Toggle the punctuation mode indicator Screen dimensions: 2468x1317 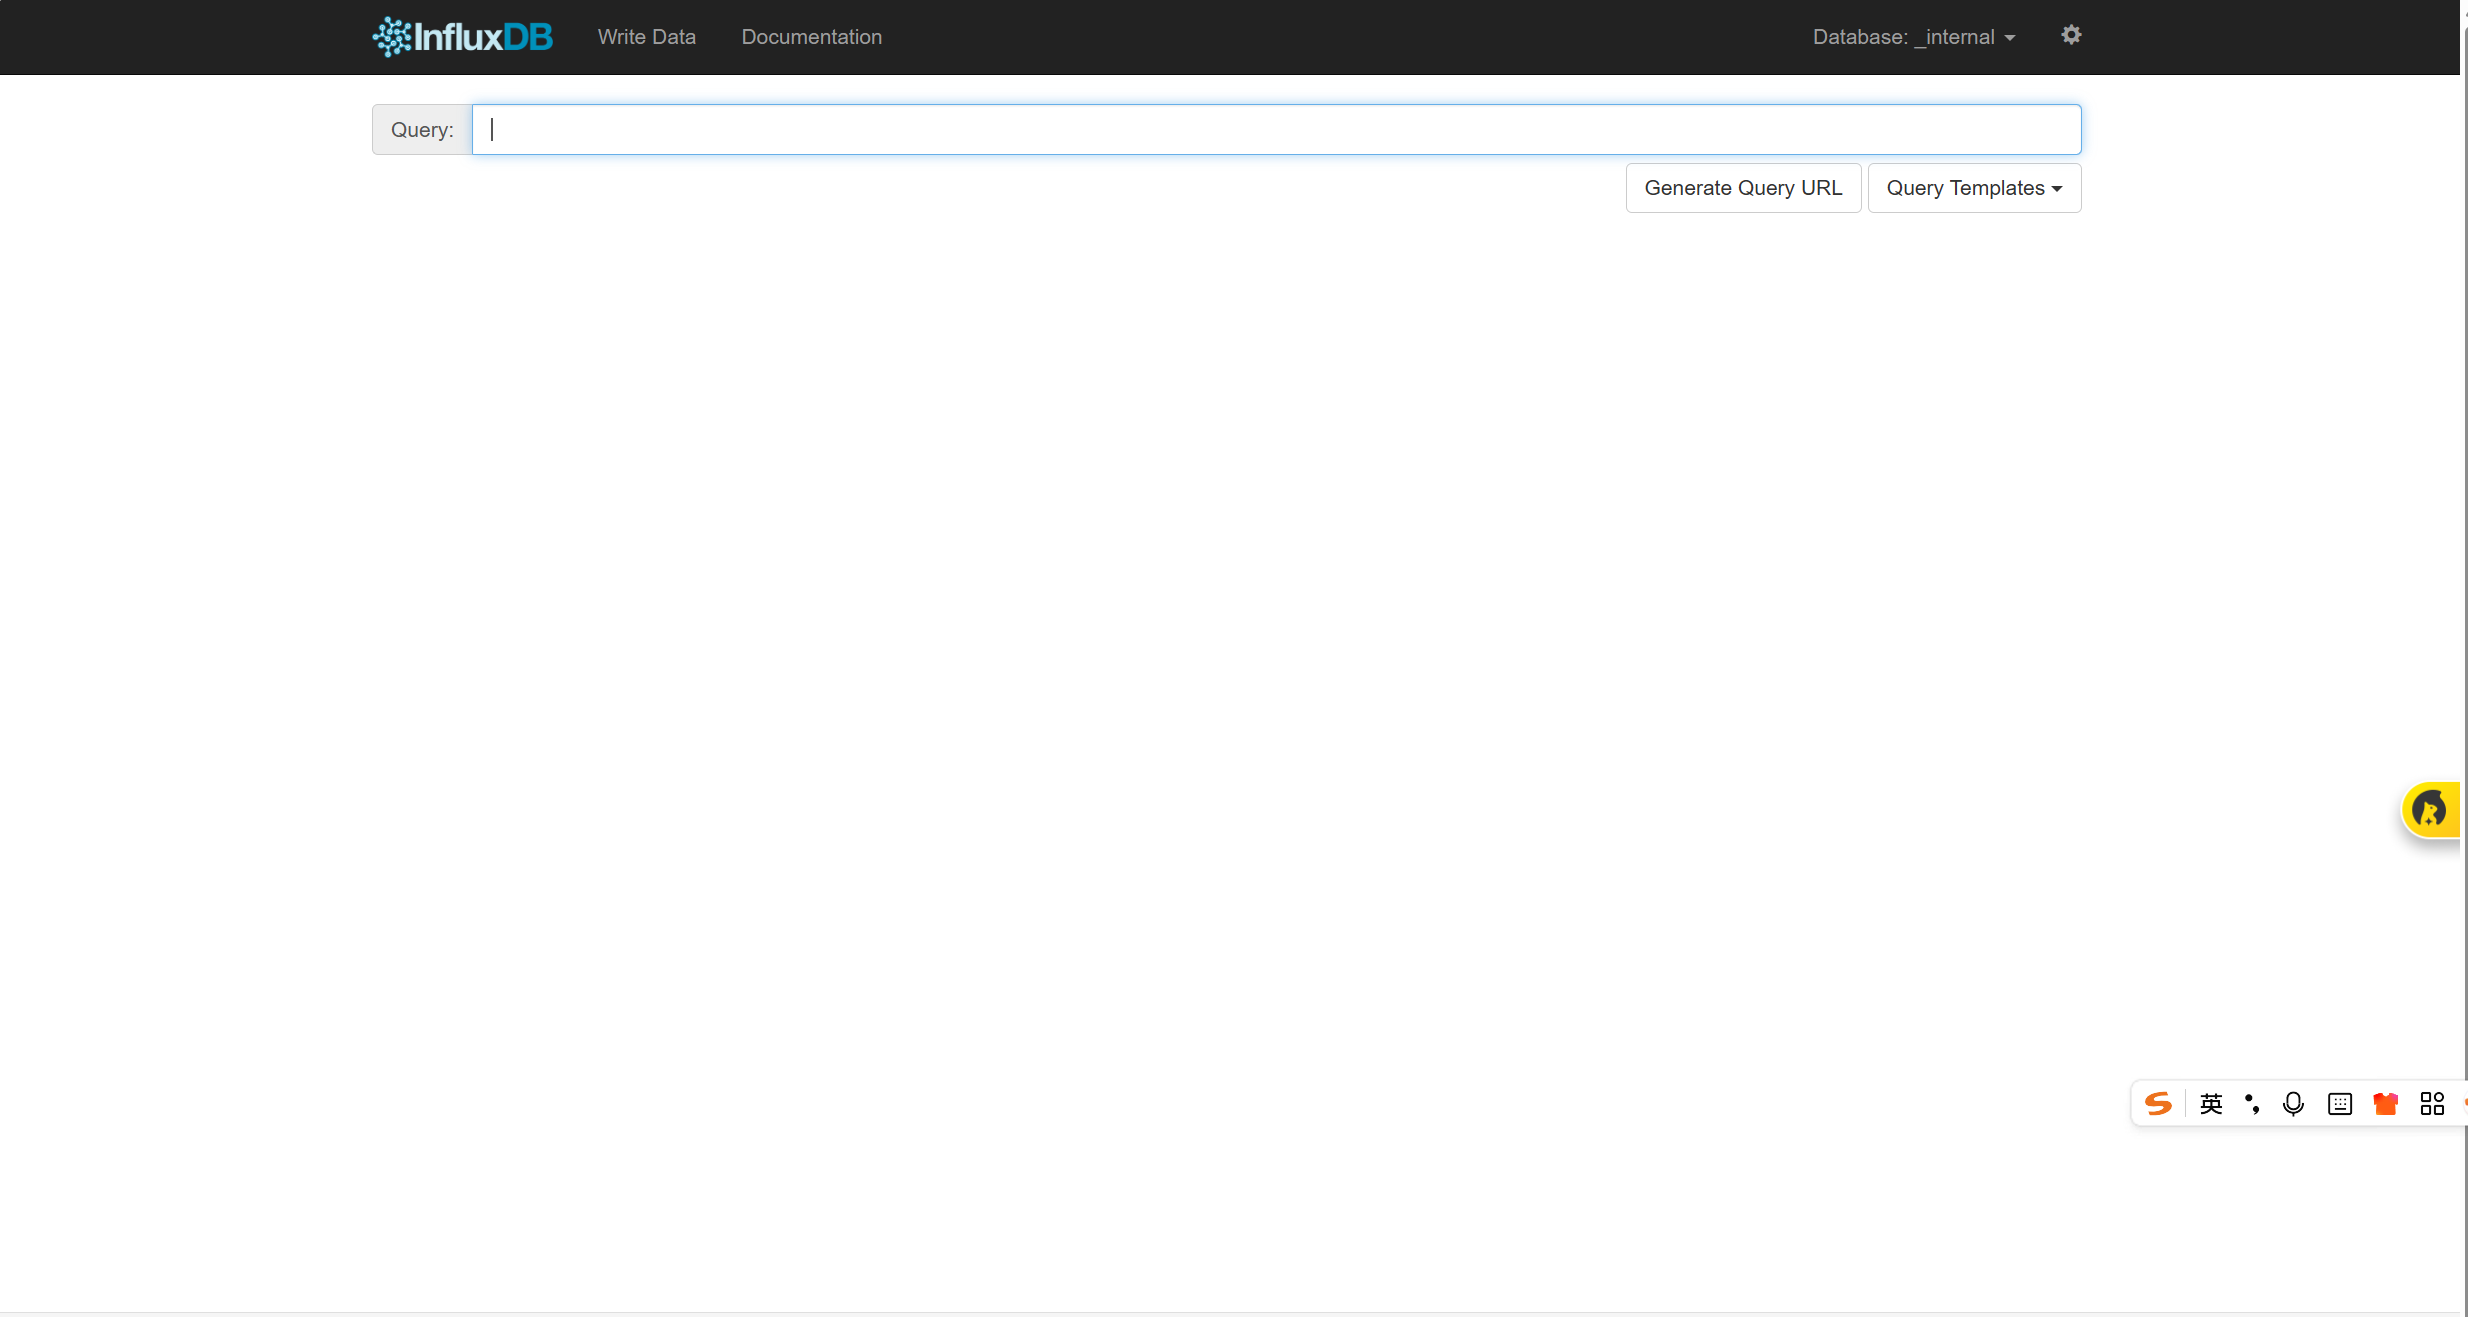tap(2252, 1104)
